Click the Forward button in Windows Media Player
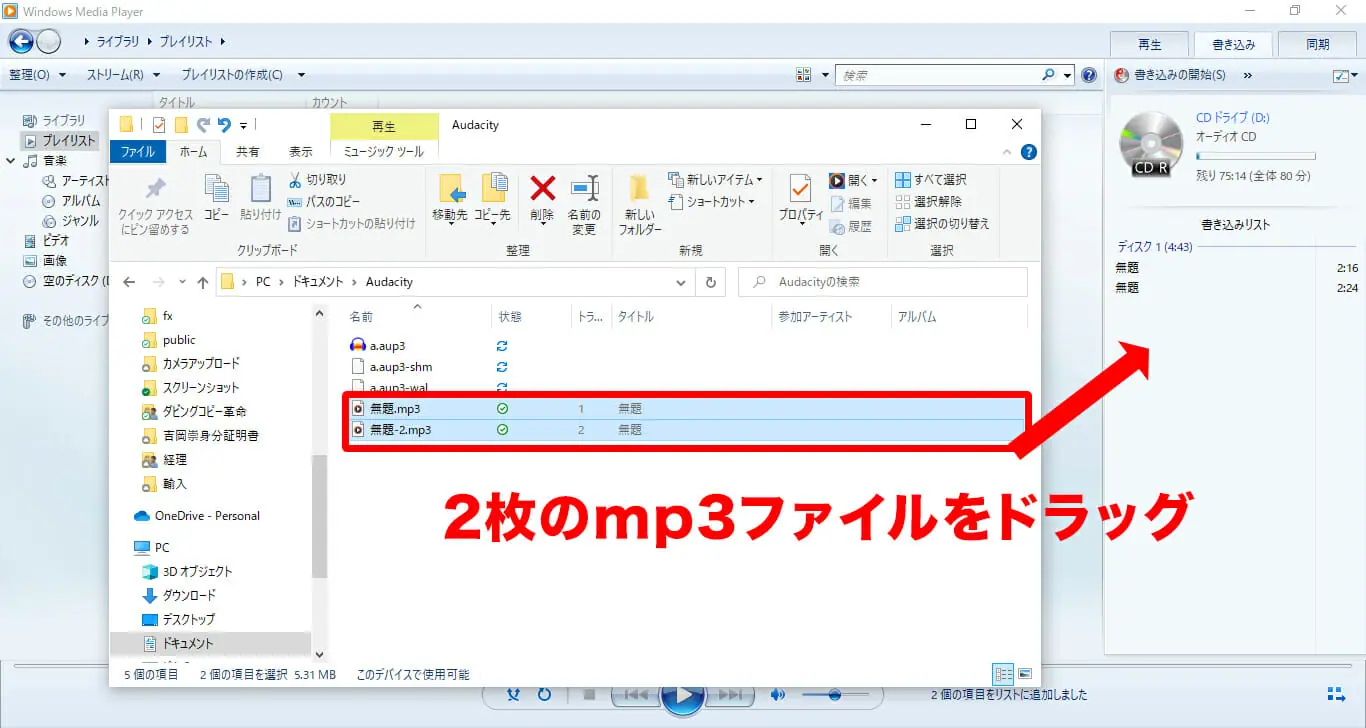This screenshot has height=728, width=1366. (x=49, y=41)
